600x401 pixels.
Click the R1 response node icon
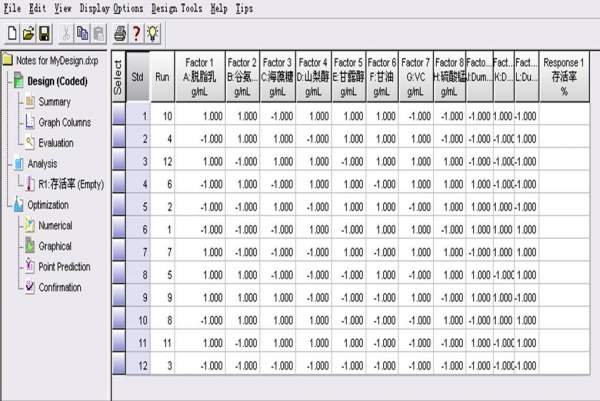tap(30, 184)
